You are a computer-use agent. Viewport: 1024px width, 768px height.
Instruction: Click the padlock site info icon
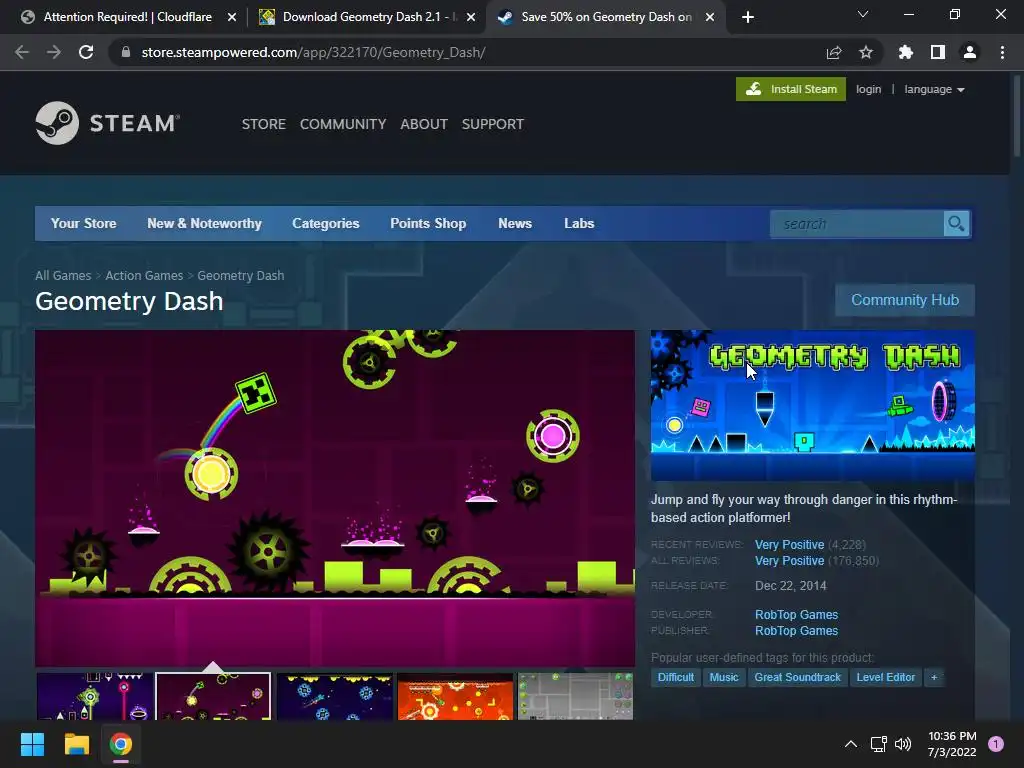coord(126,52)
